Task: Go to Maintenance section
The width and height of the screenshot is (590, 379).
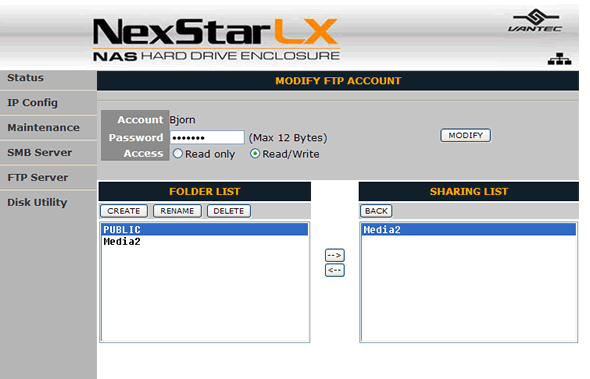Action: click(x=43, y=128)
